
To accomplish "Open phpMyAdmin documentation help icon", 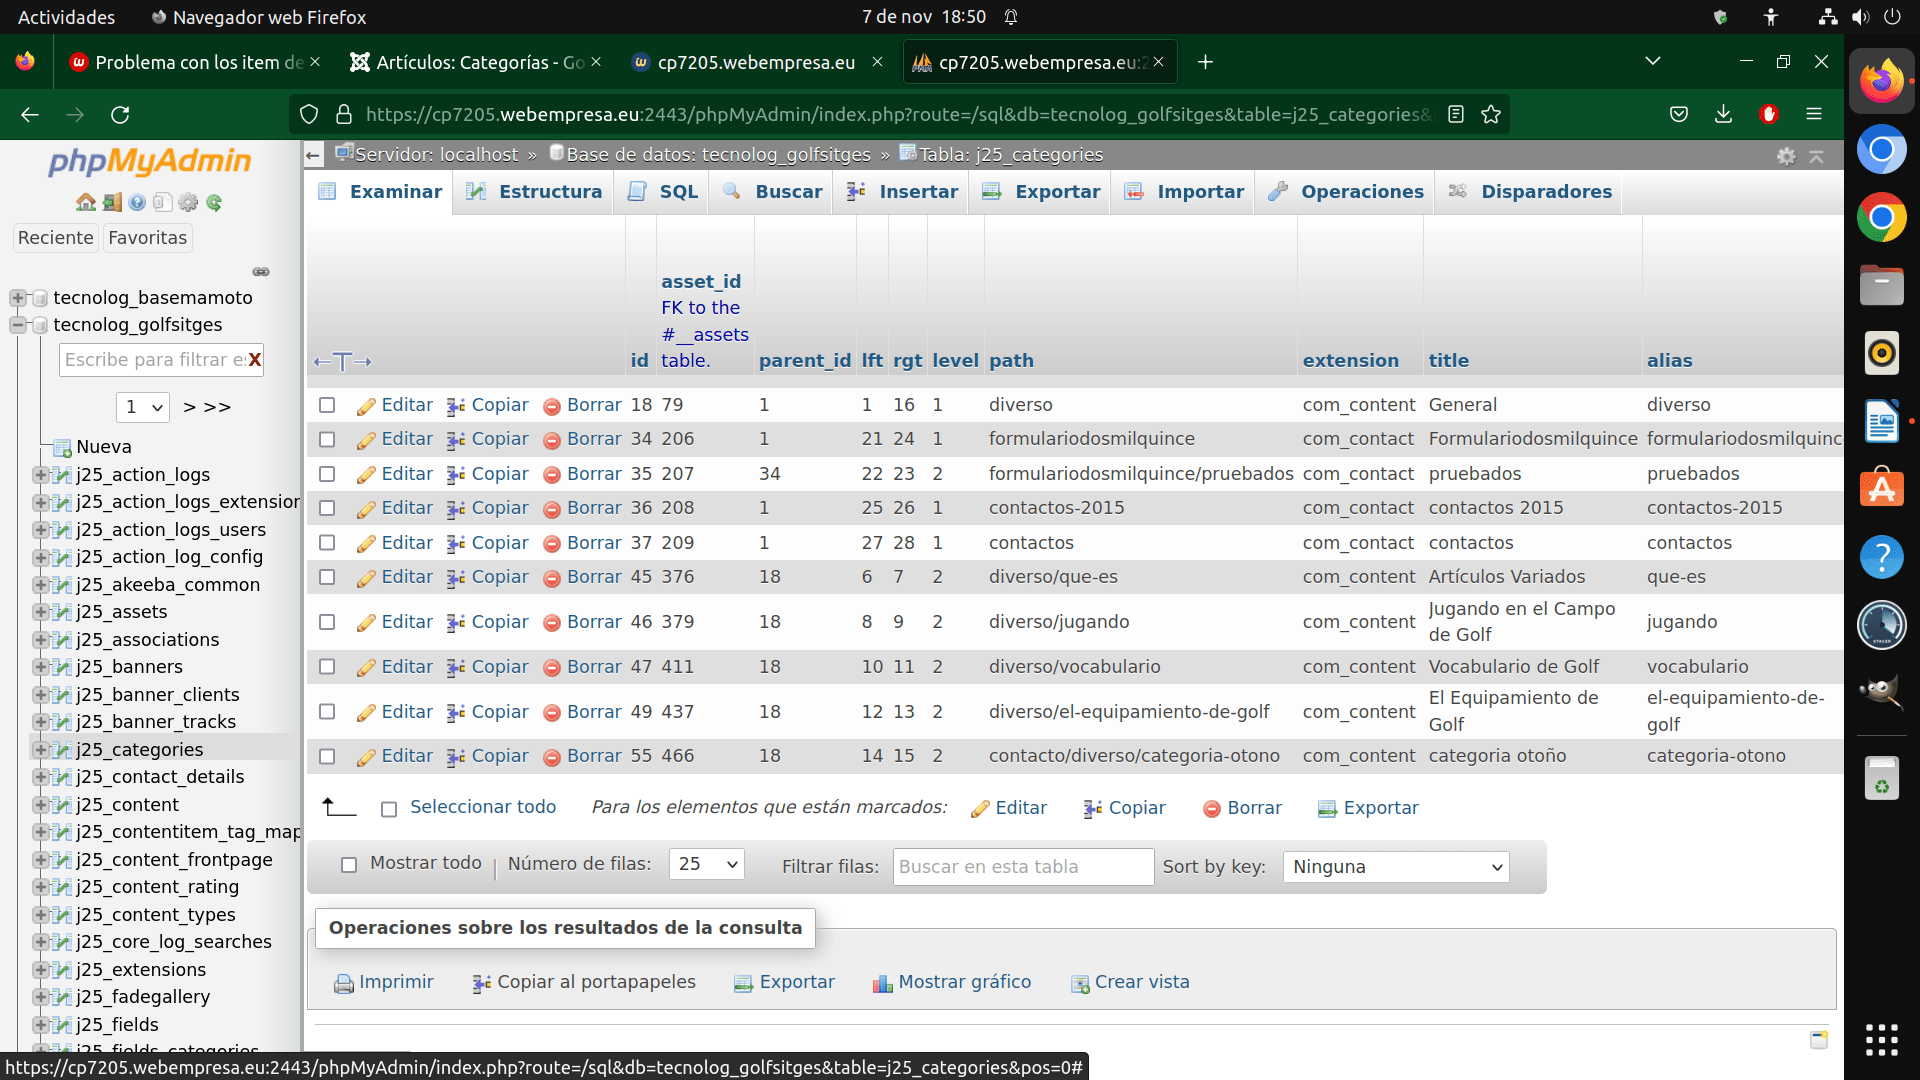I will click(x=137, y=202).
